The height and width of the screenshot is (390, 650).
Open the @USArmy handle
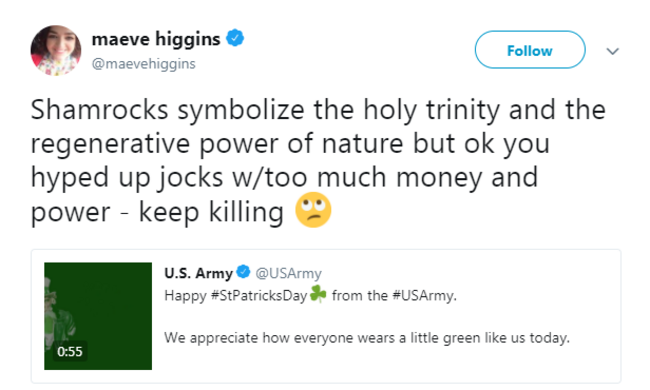(289, 273)
